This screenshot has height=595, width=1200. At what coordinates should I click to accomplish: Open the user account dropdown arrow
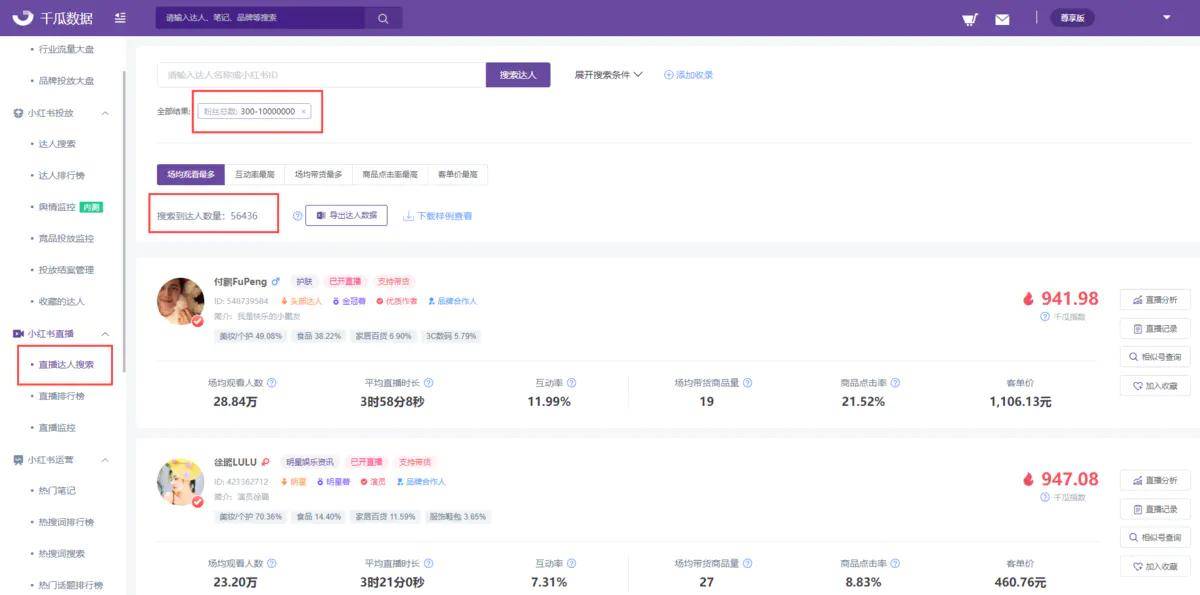point(1166,18)
